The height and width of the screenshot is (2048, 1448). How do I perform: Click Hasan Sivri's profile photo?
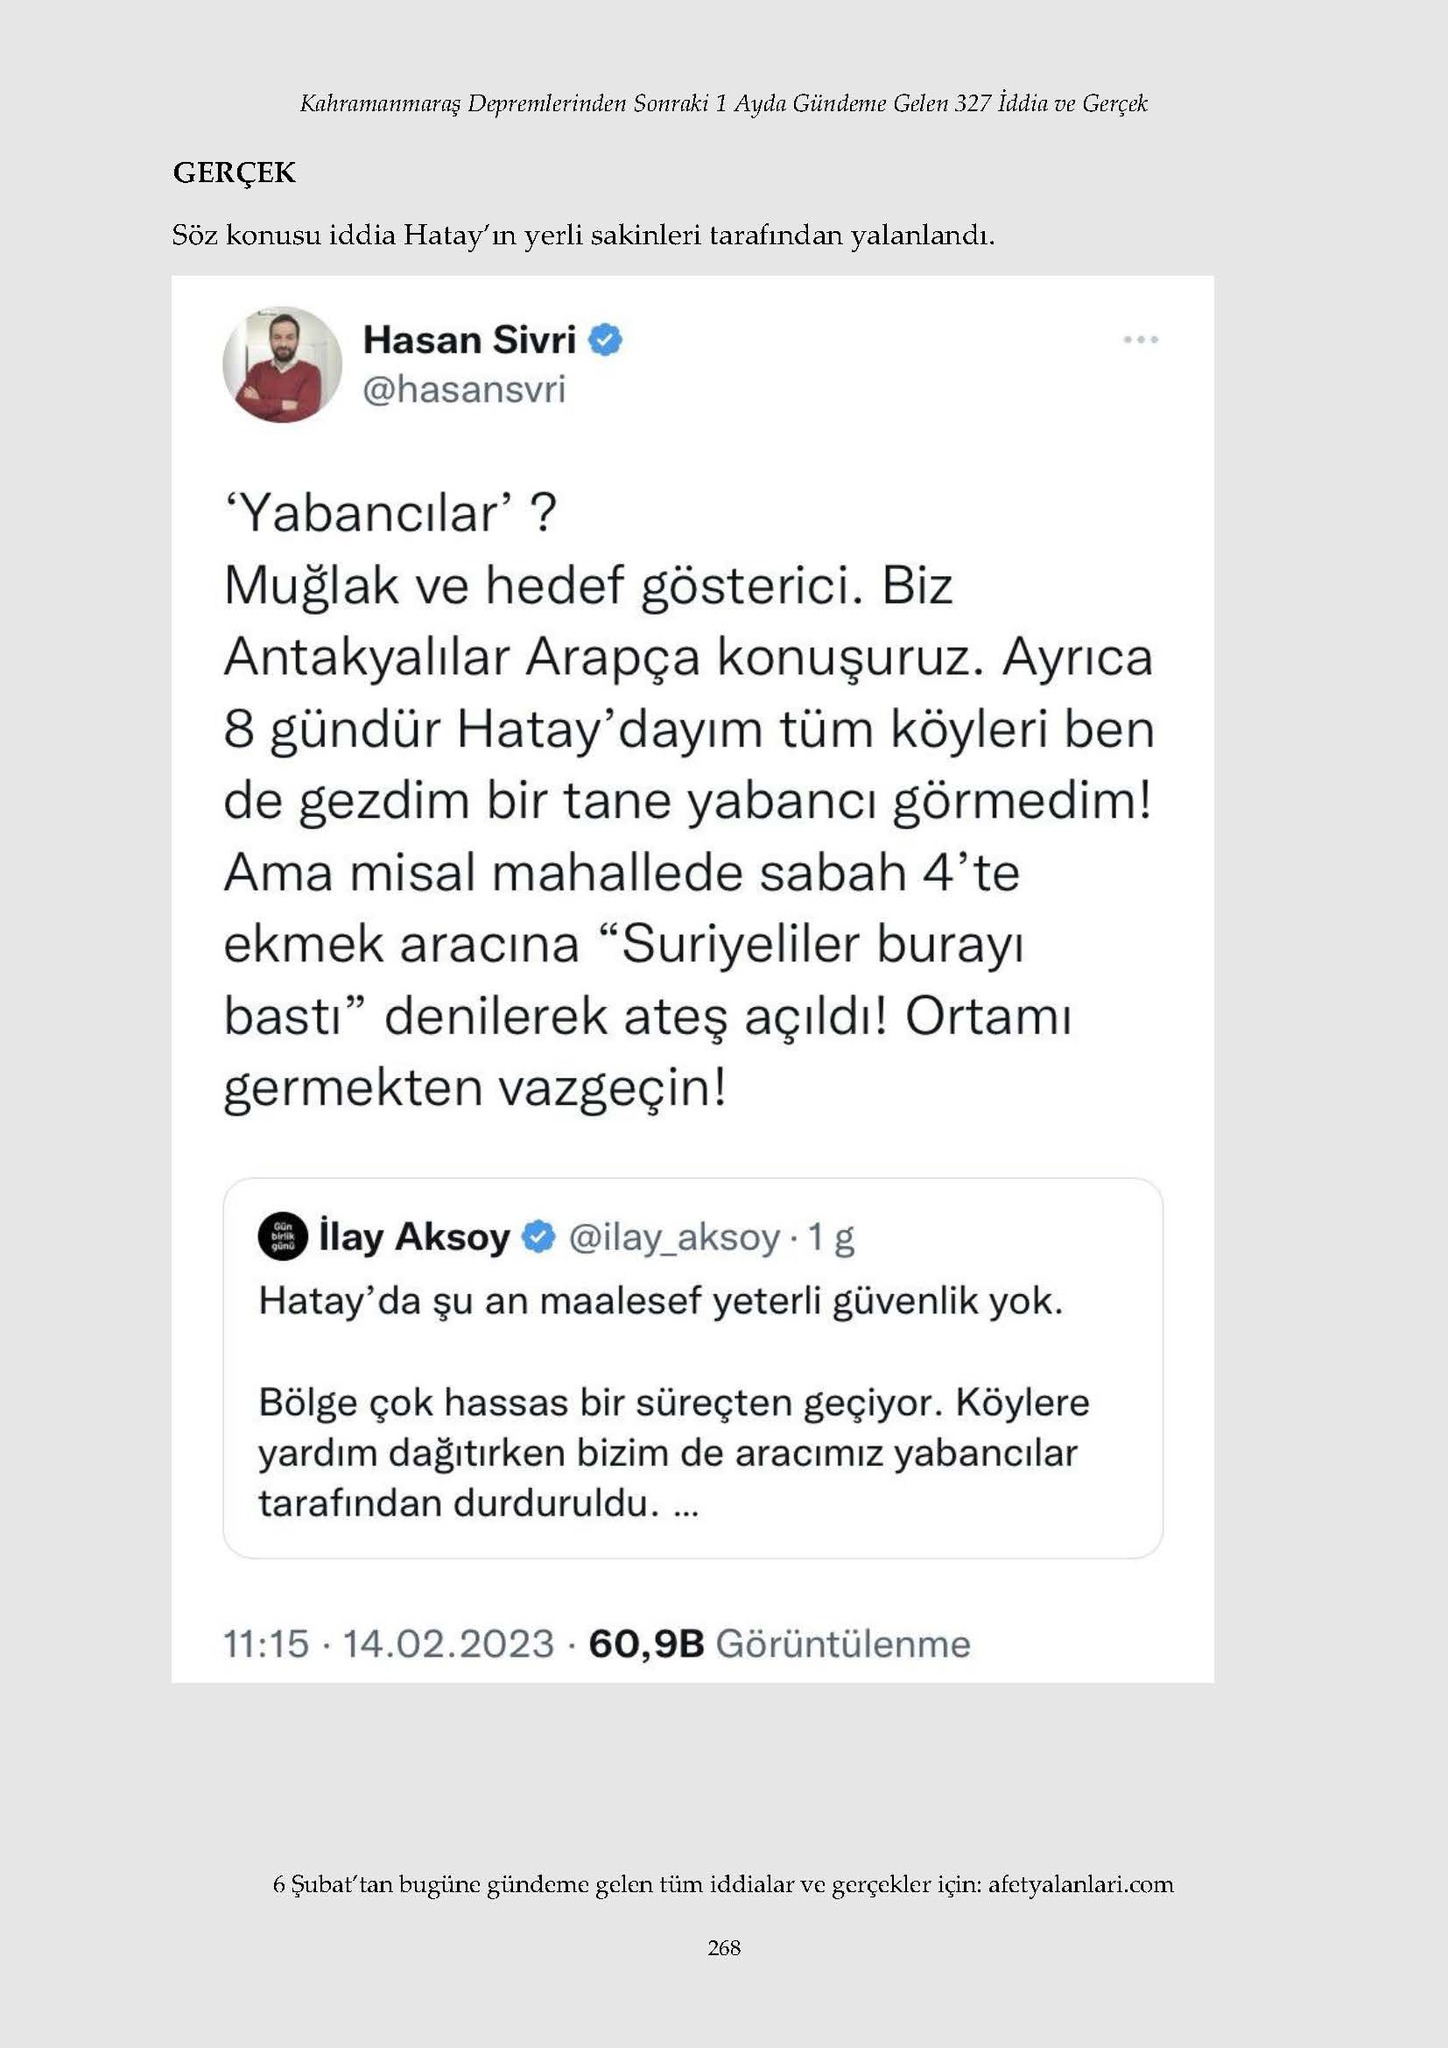[x=282, y=364]
